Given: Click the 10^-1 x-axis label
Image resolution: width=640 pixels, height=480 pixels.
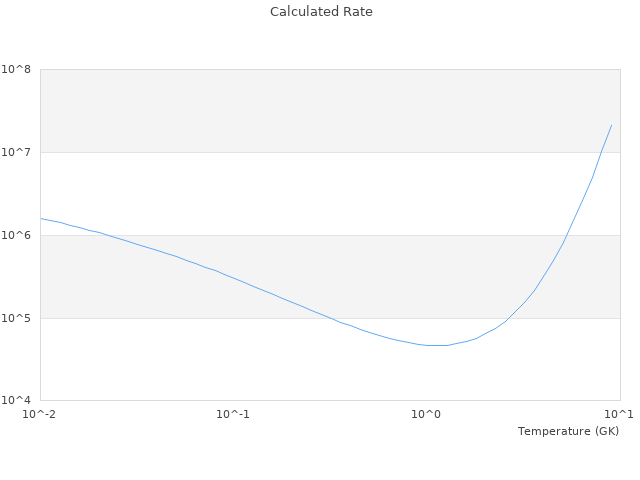Looking at the screenshot, I should coord(232,414).
